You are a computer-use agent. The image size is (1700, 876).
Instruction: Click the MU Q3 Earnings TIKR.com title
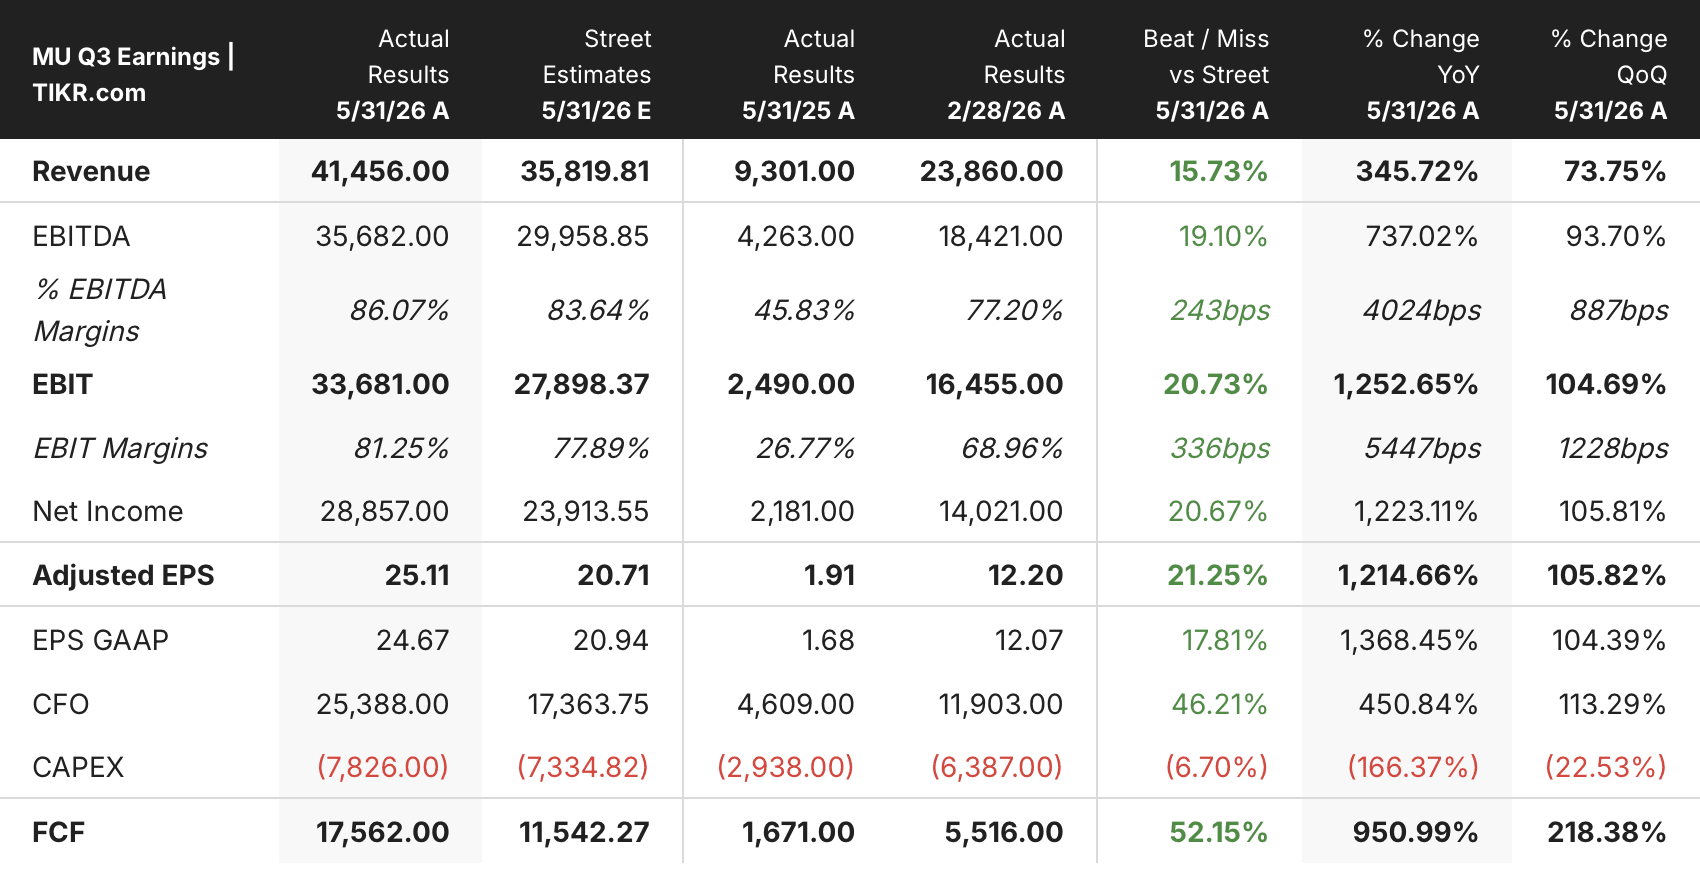133,74
